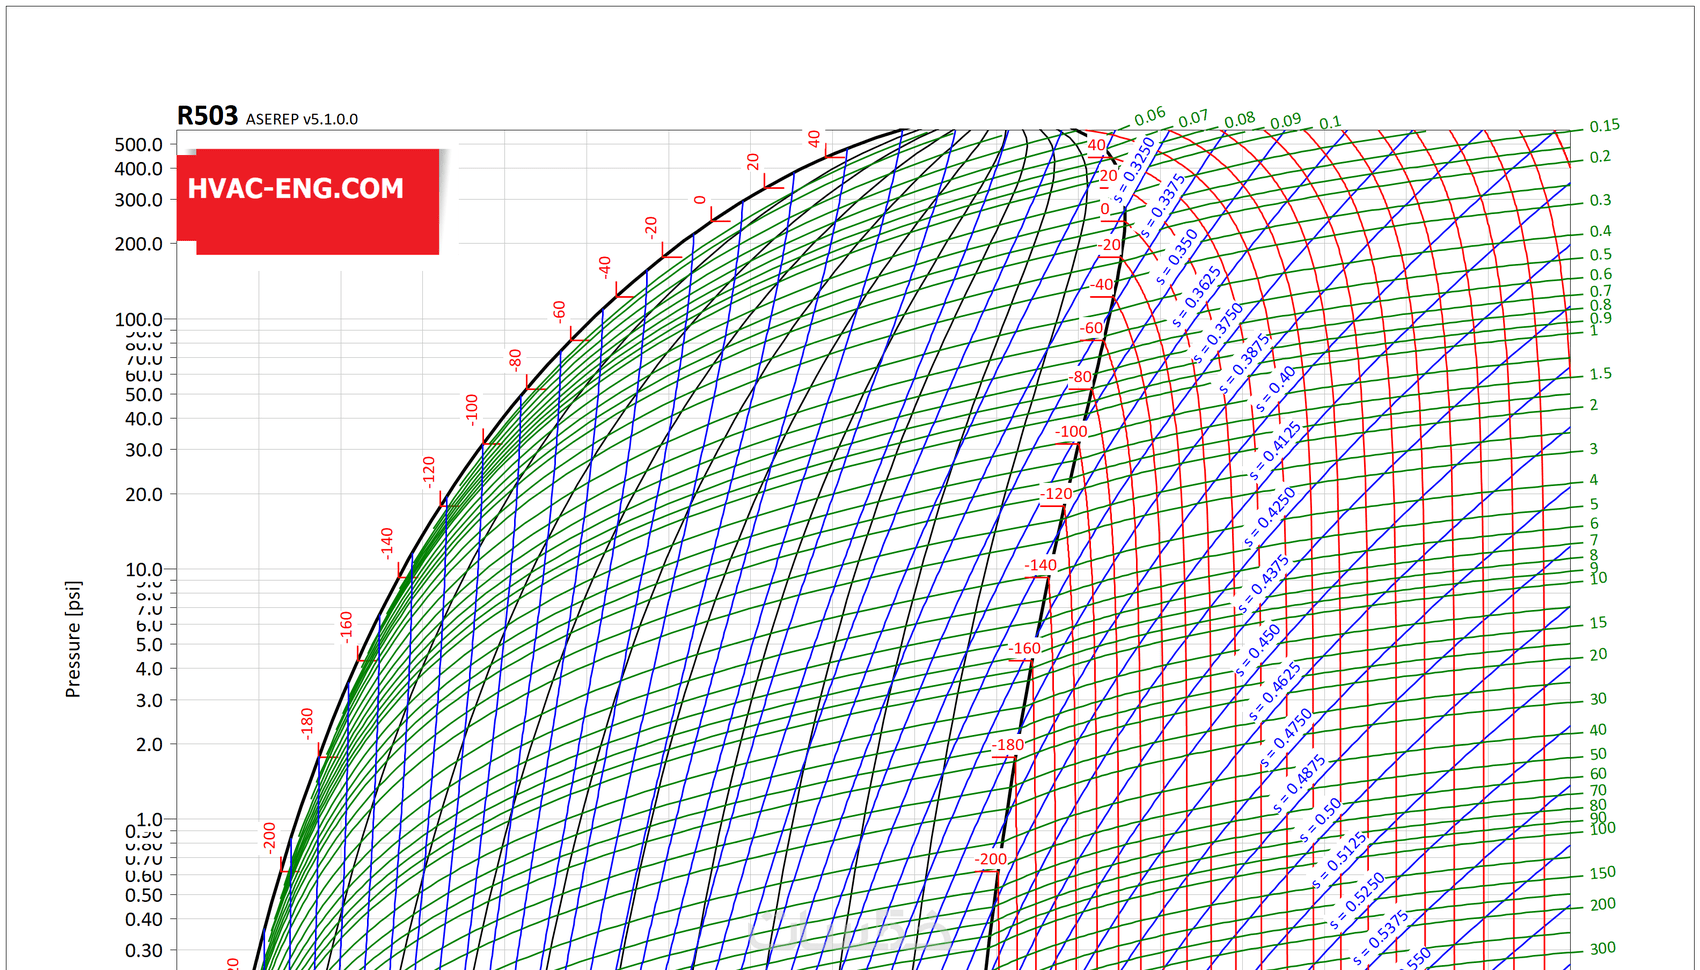Pick the green 300 specific volume label
Screen dimensions: 1700x970
[x=1602, y=948]
